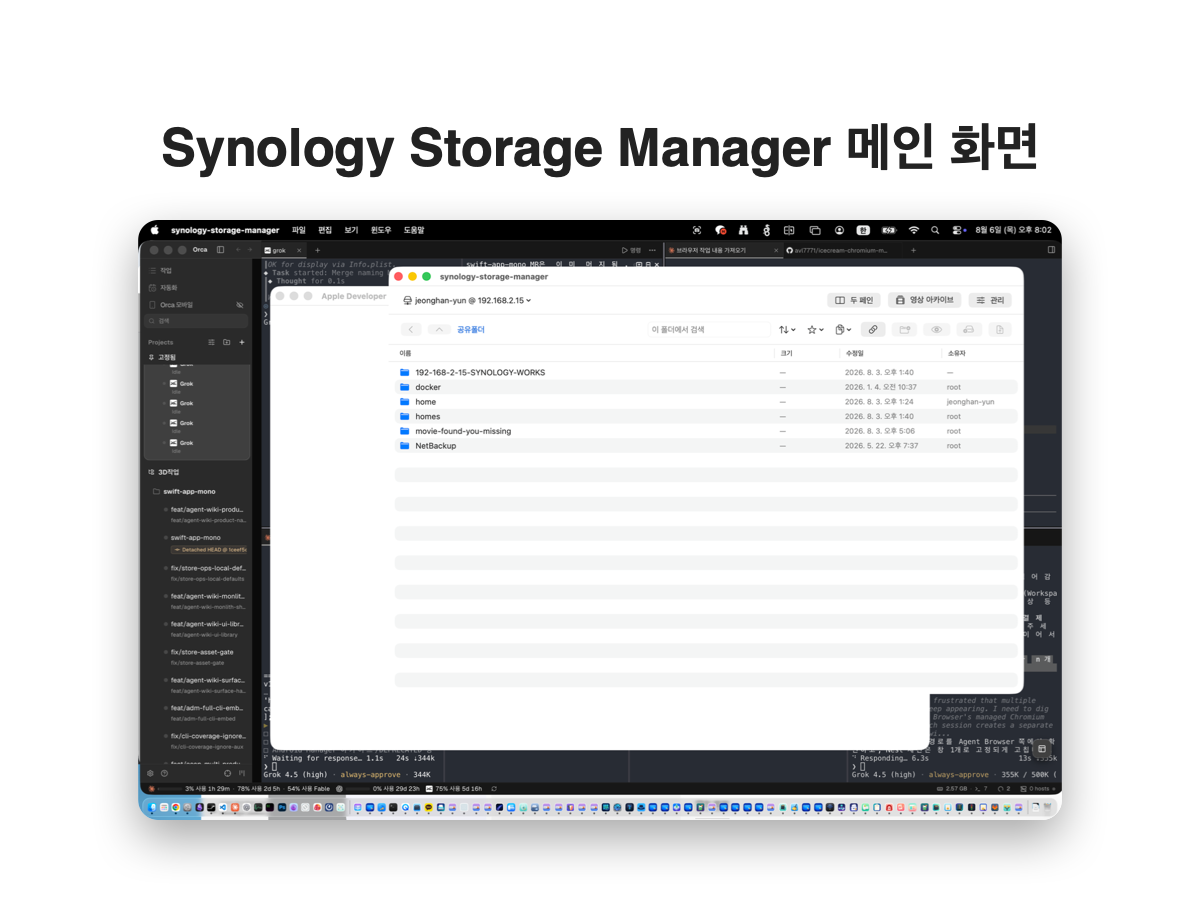Image resolution: width=1200 pixels, height=900 pixels.
Task: Click folder icon beside NetBackup
Action: coord(405,446)
